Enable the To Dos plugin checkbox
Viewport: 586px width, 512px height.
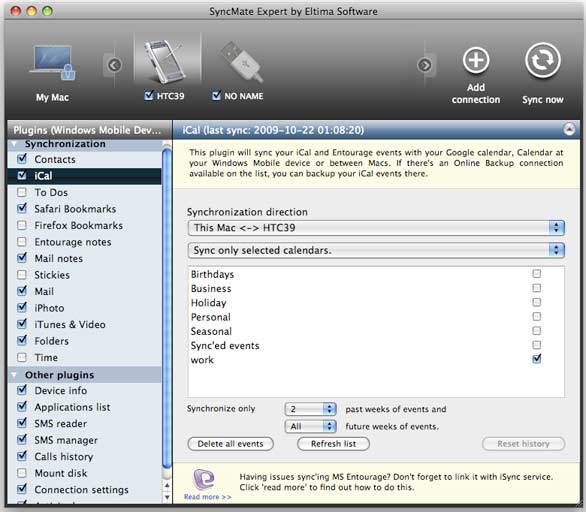pos(22,192)
